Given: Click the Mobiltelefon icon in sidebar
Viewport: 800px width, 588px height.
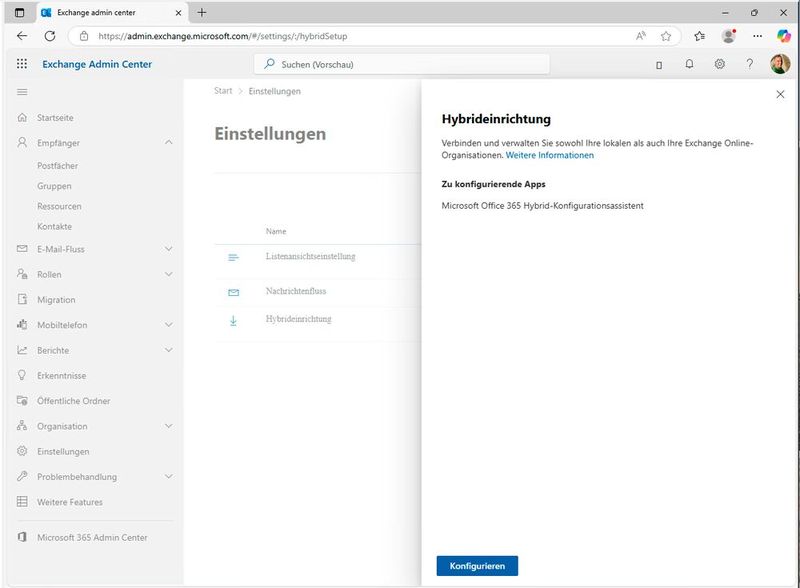Looking at the screenshot, I should (x=22, y=325).
